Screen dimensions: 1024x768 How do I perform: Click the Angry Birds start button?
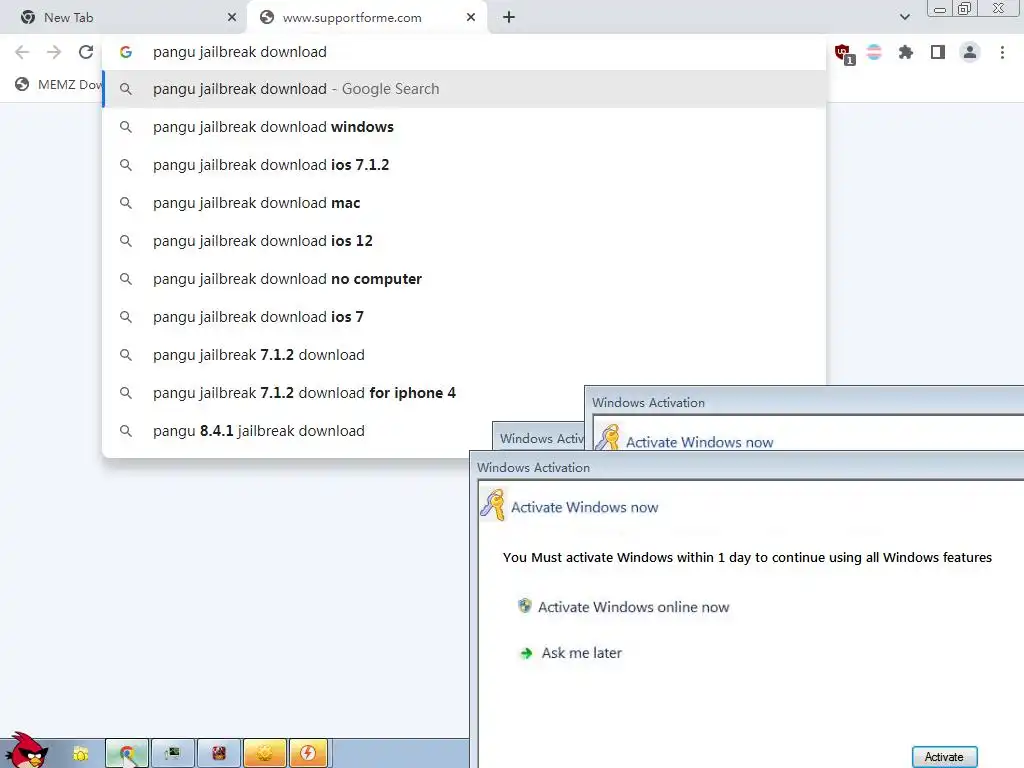coord(27,751)
